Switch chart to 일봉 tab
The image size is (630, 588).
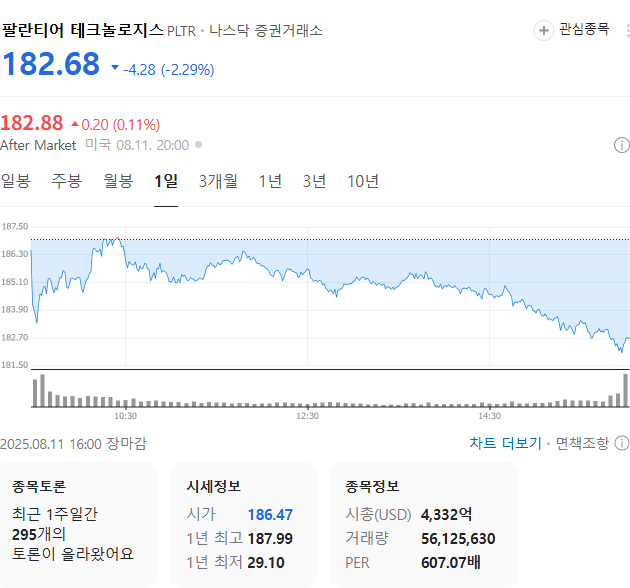point(16,181)
